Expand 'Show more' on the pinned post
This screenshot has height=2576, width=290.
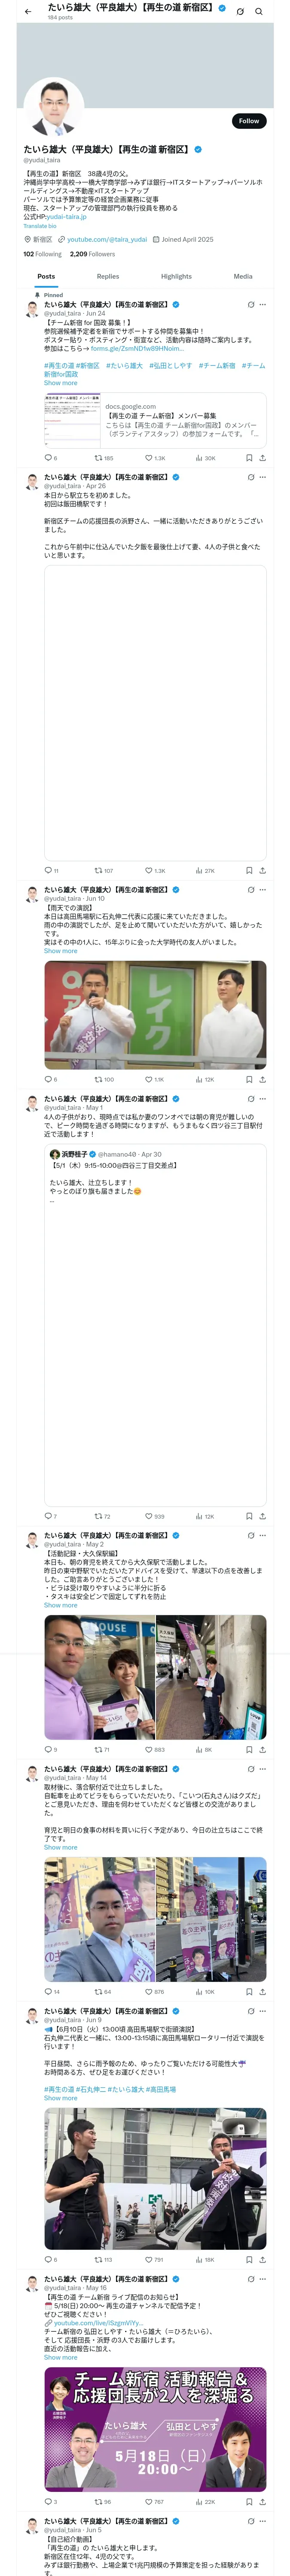[x=60, y=383]
